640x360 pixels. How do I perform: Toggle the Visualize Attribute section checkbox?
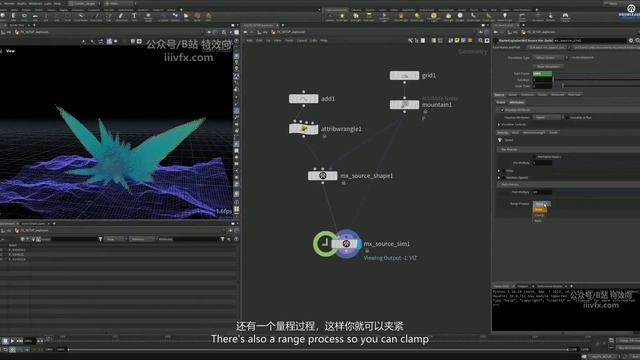point(503,110)
